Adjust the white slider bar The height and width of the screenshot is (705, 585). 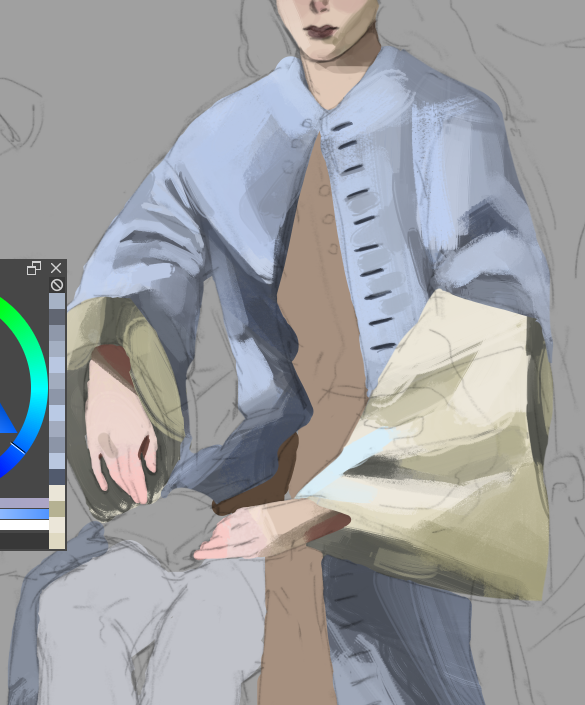[x=24, y=525]
